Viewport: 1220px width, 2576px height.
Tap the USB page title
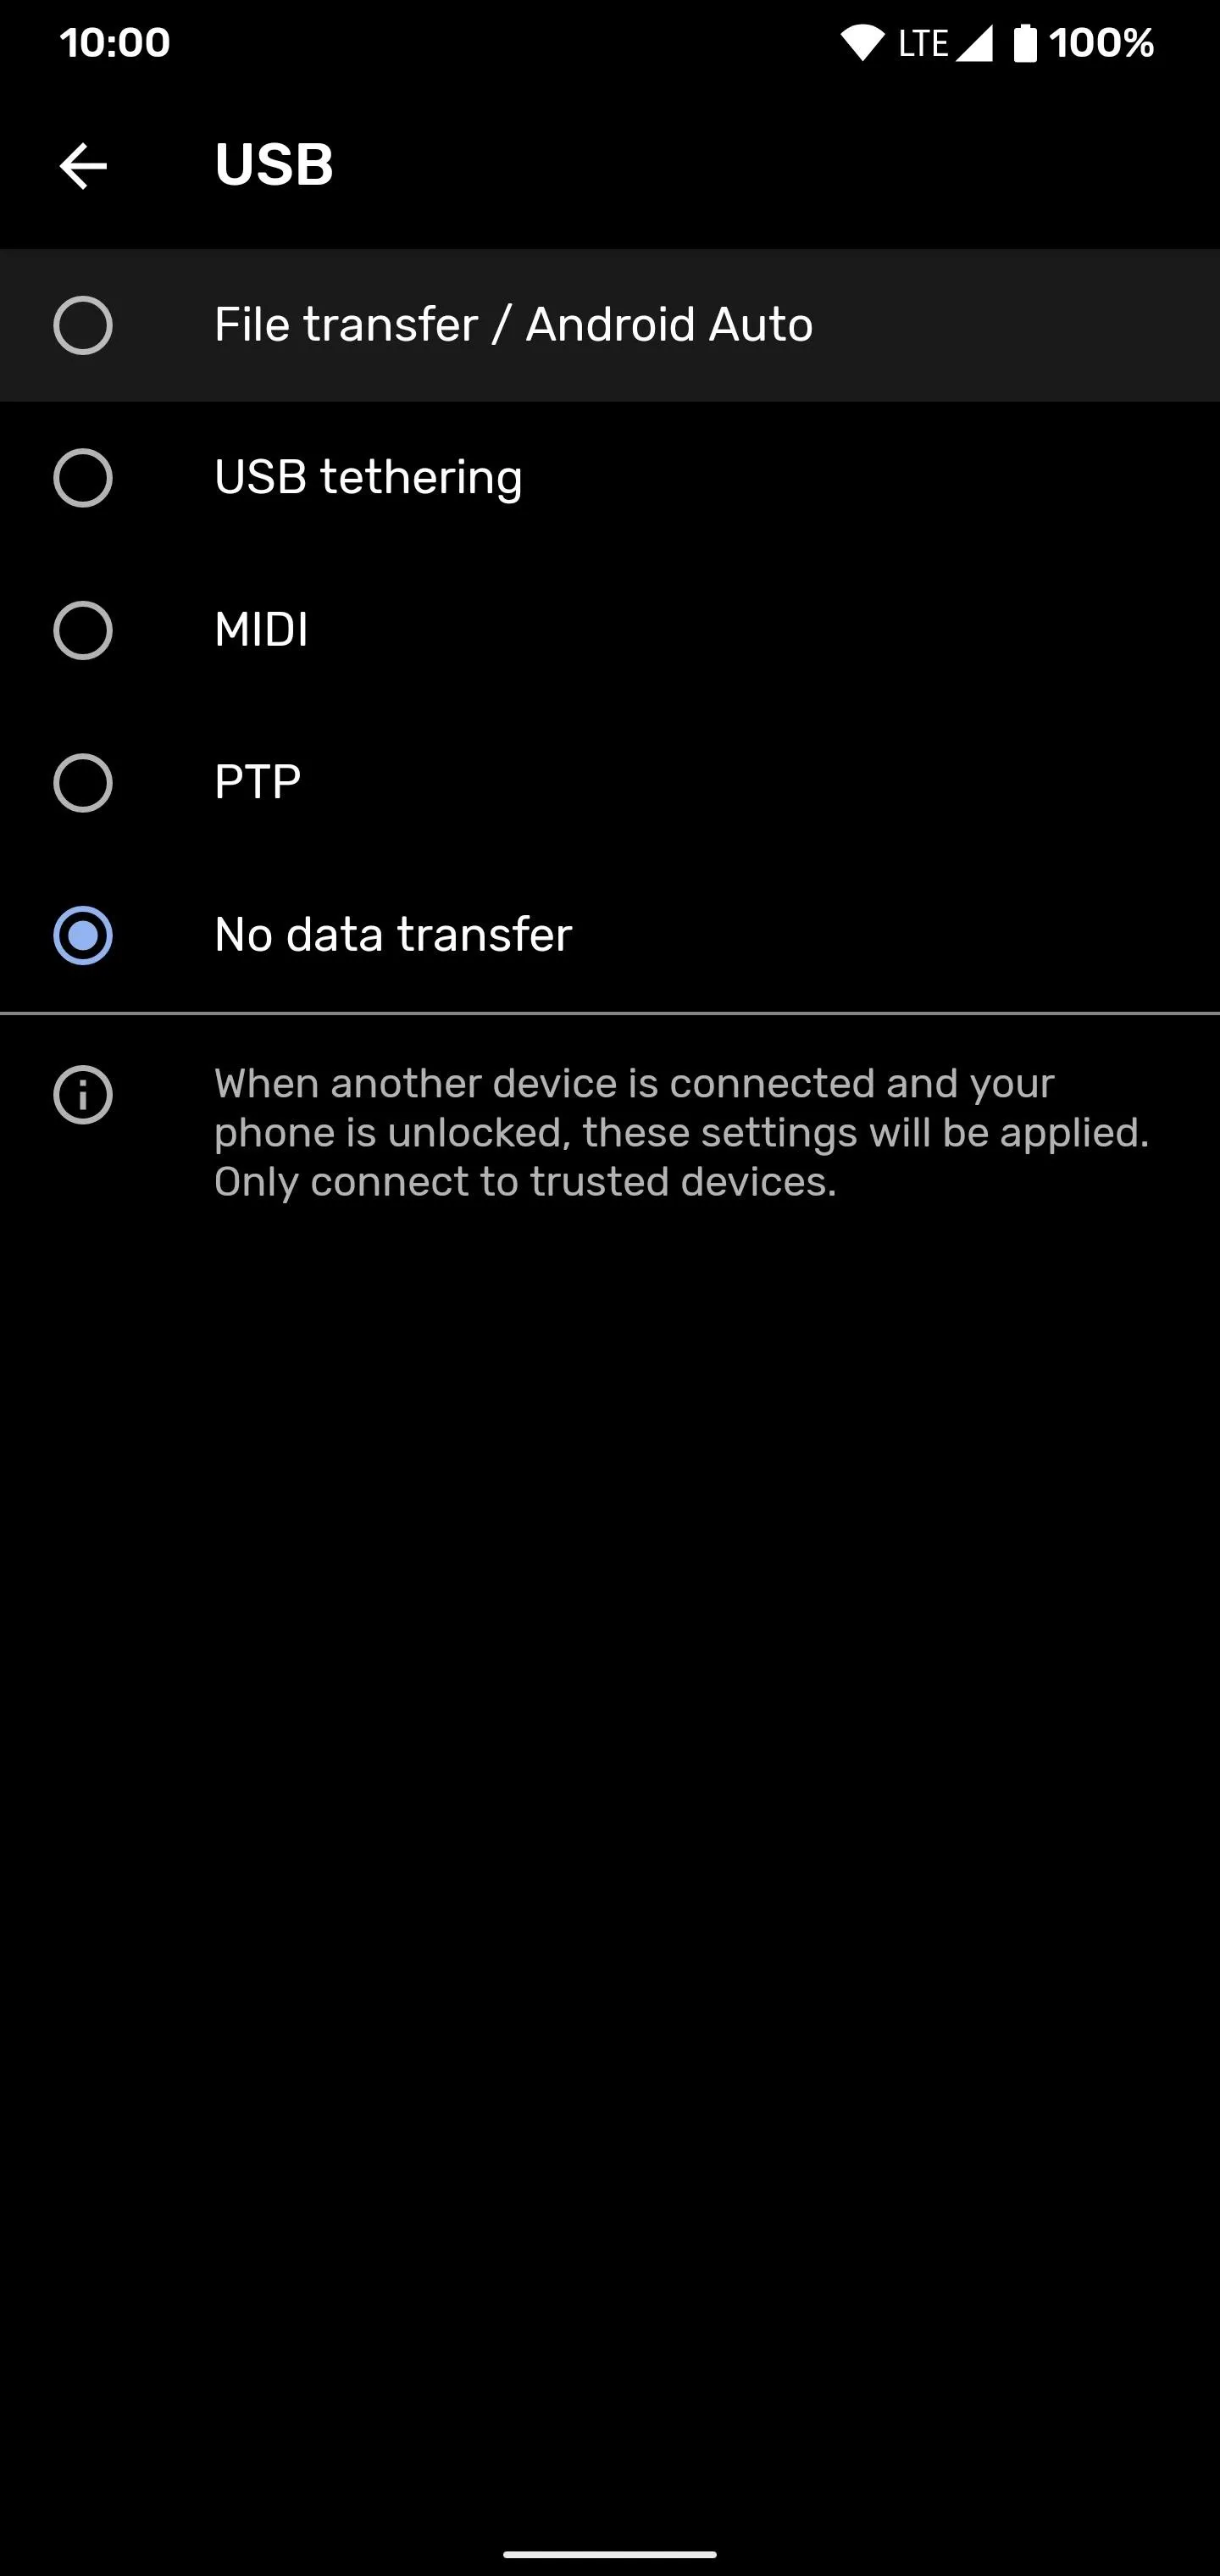[x=273, y=165]
